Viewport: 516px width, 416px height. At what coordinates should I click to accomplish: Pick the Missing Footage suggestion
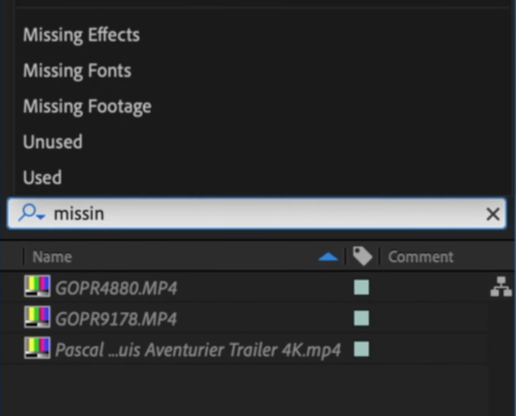(x=87, y=107)
